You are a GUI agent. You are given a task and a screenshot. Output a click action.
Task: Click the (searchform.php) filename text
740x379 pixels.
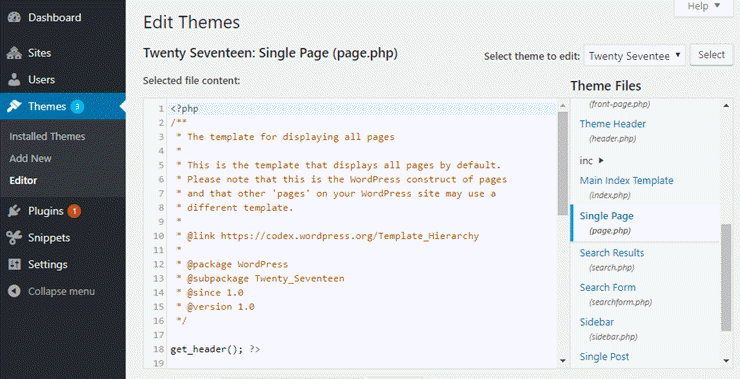(620, 302)
